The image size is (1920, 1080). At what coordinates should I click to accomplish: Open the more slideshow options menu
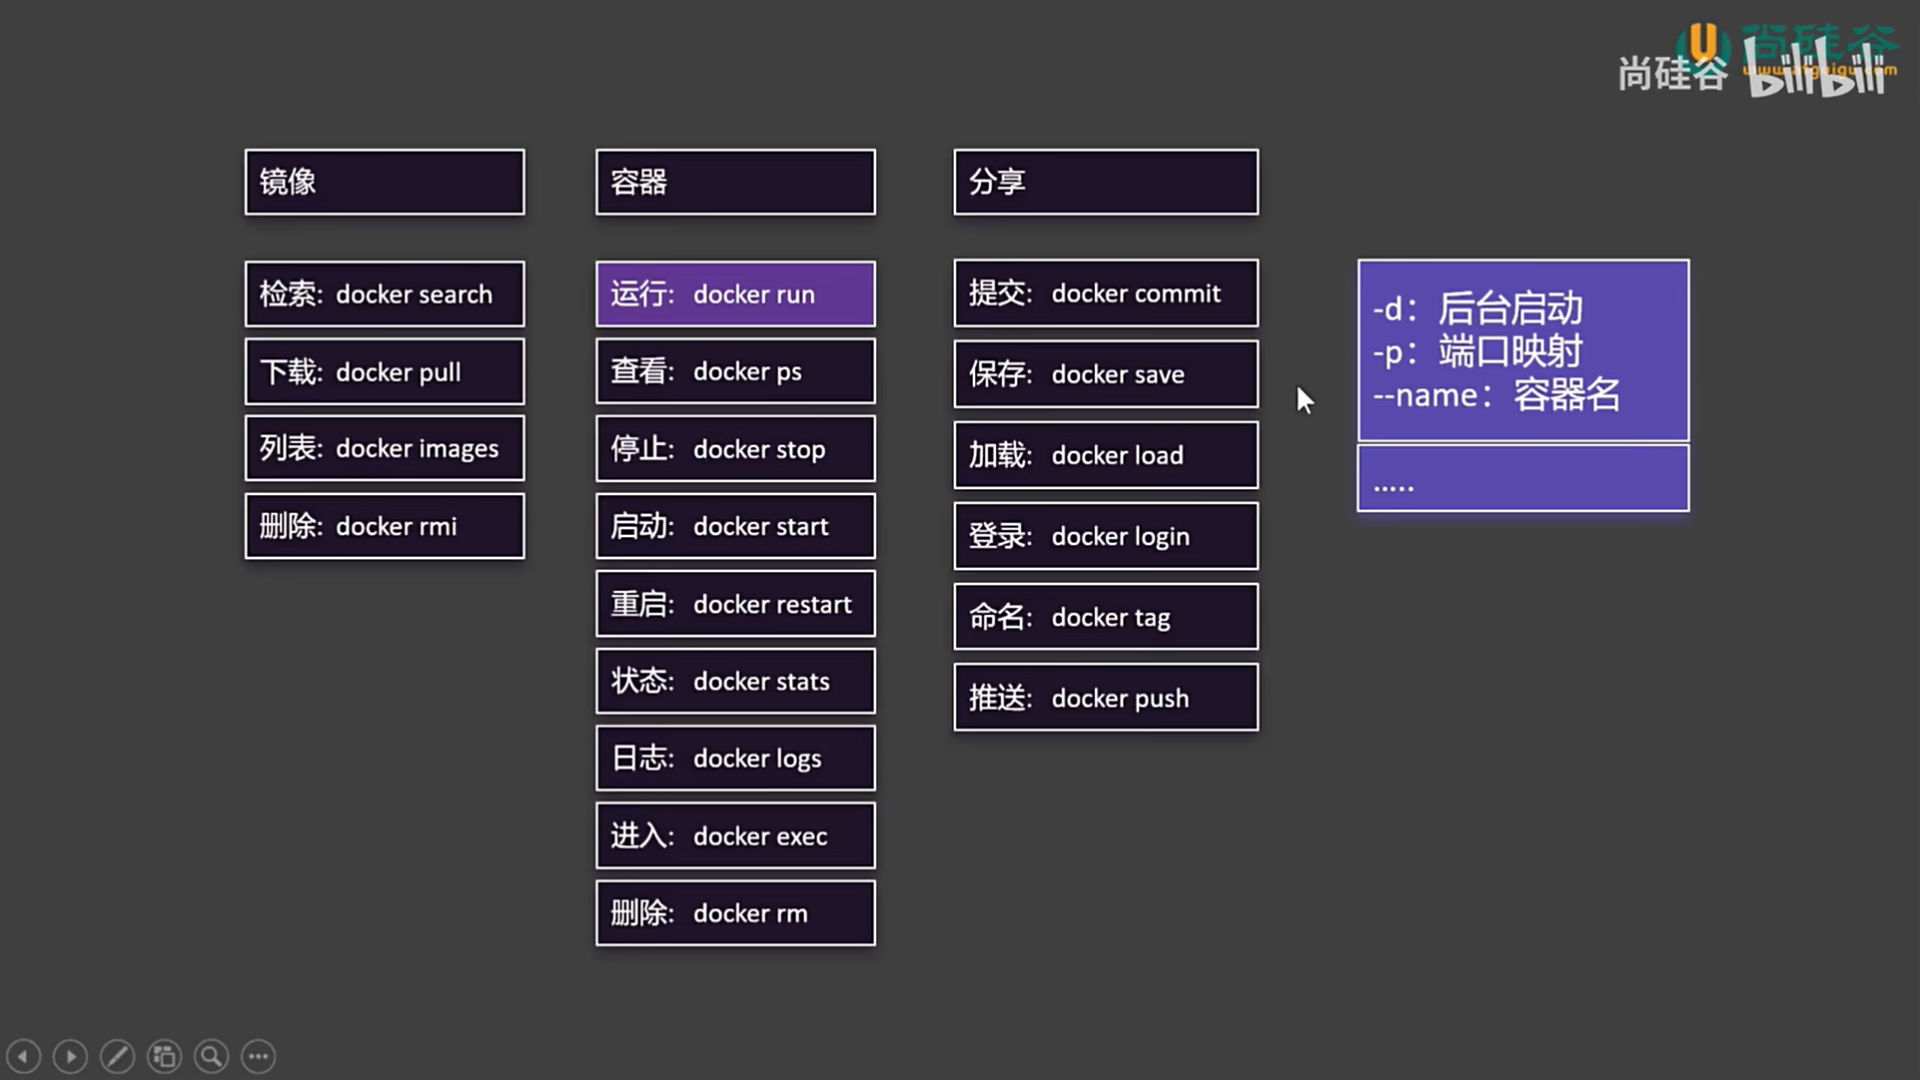click(258, 1056)
